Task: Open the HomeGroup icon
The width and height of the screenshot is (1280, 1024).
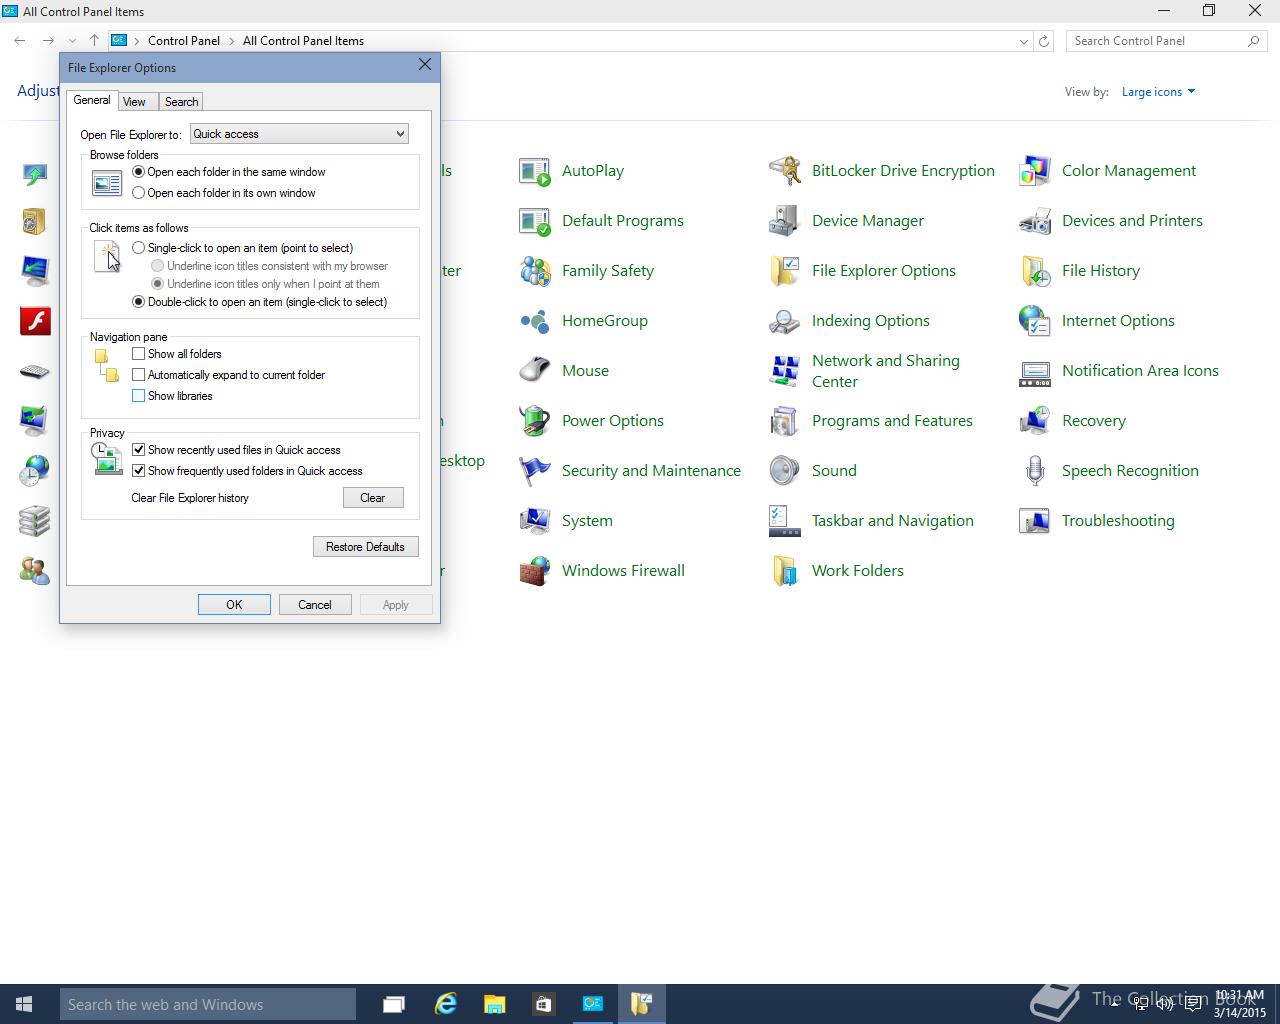Action: click(535, 321)
